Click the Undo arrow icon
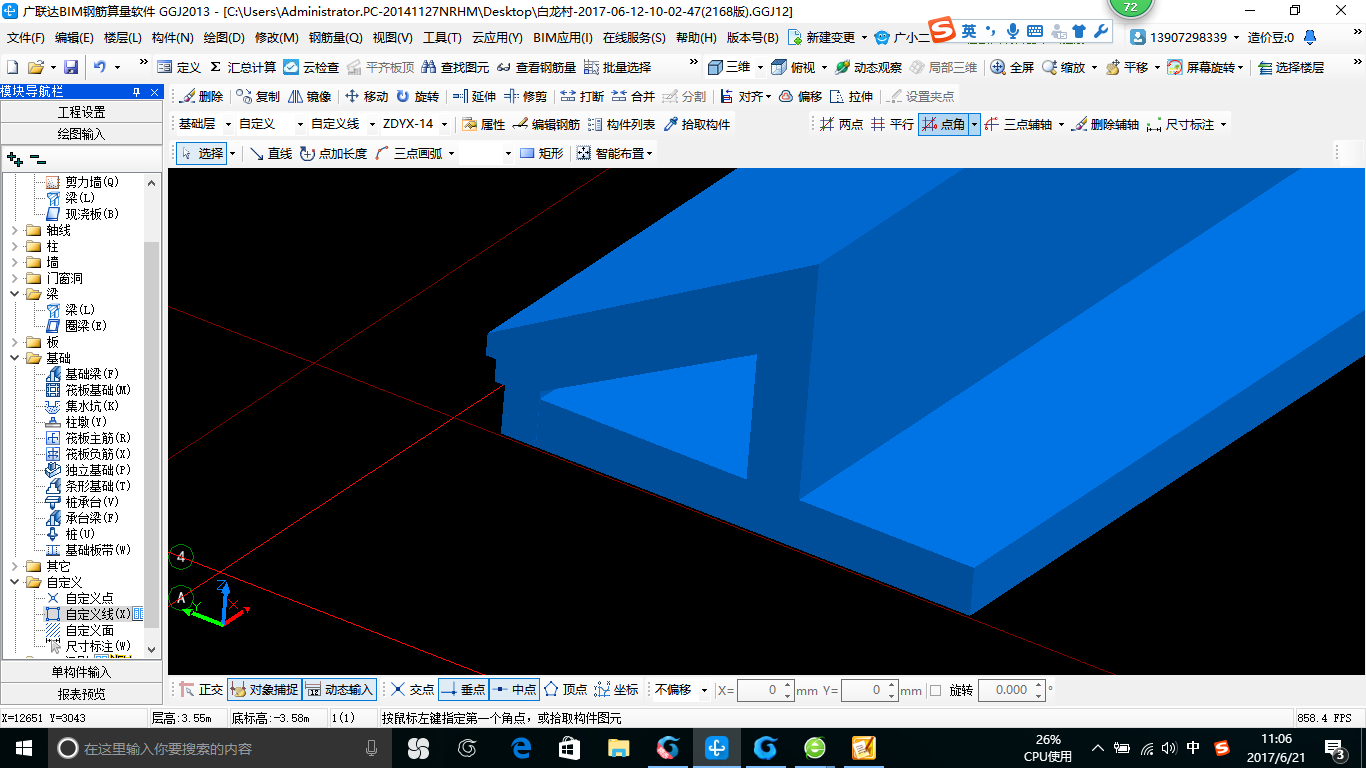Screen dimensions: 1366x768 click(100, 67)
